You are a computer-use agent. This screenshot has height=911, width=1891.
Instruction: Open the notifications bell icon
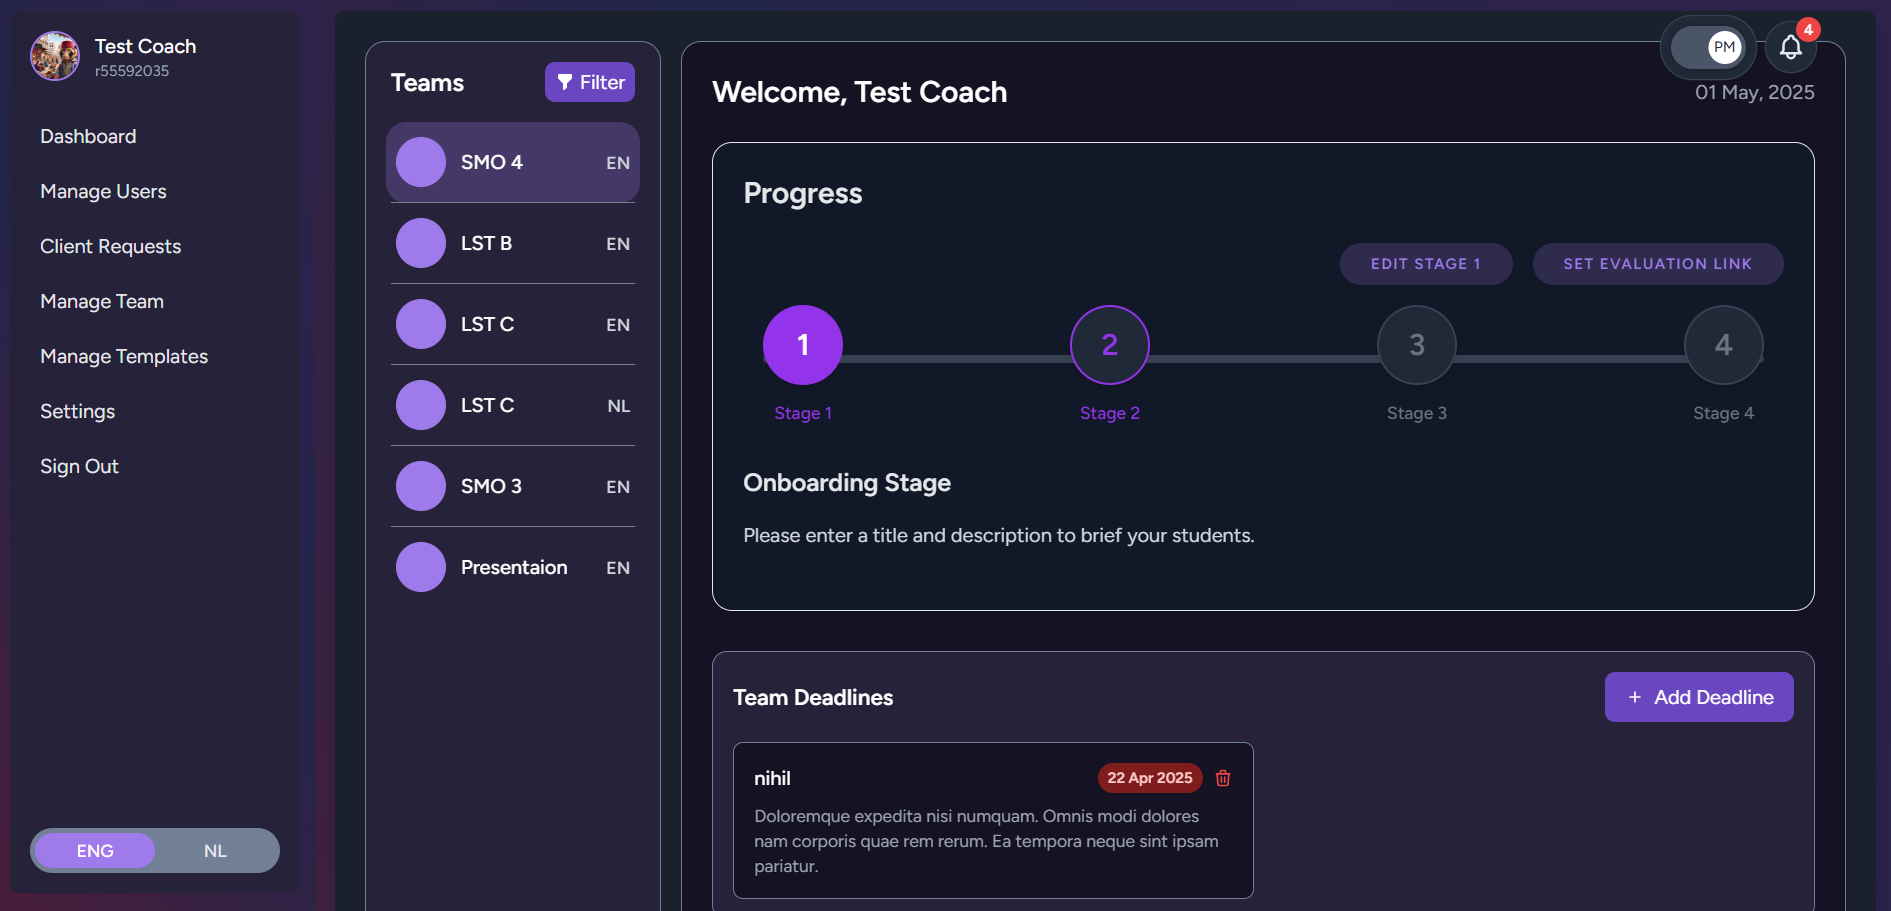point(1791,47)
